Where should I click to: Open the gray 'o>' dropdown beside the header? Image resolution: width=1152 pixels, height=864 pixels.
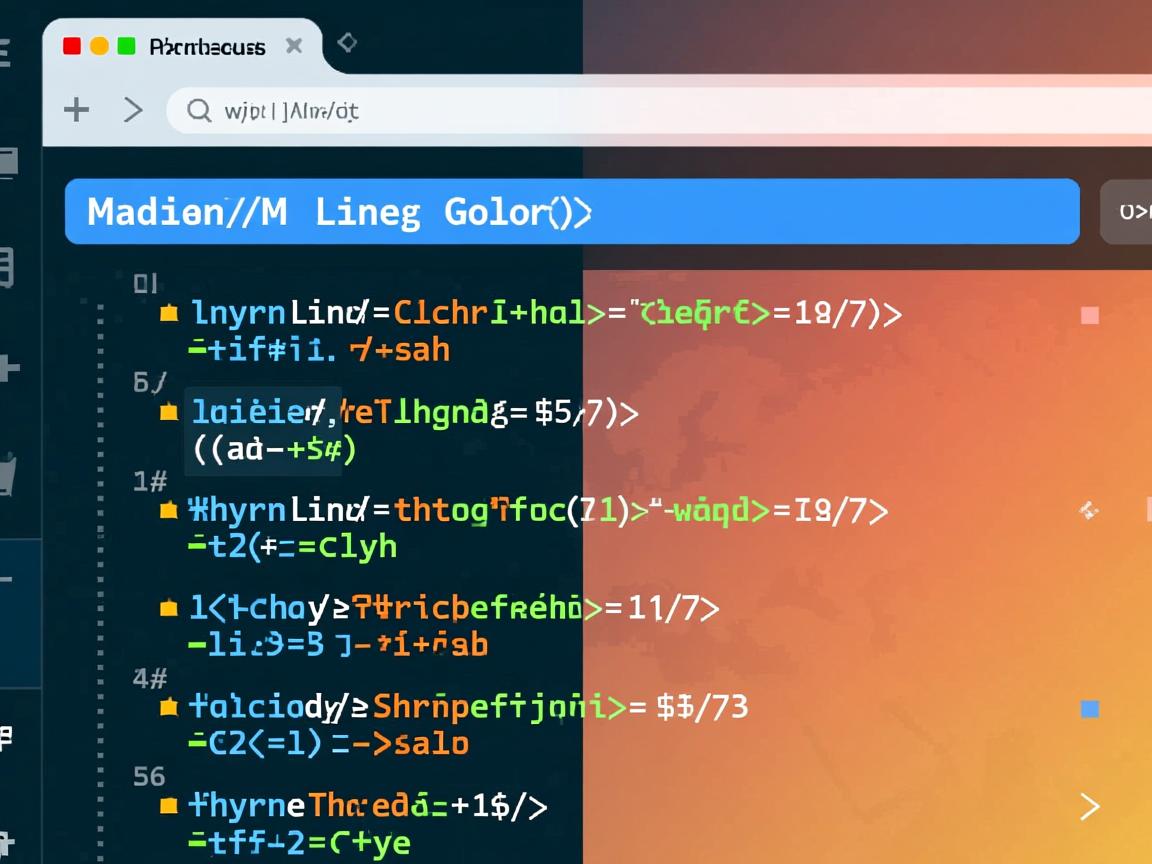[x=1128, y=212]
